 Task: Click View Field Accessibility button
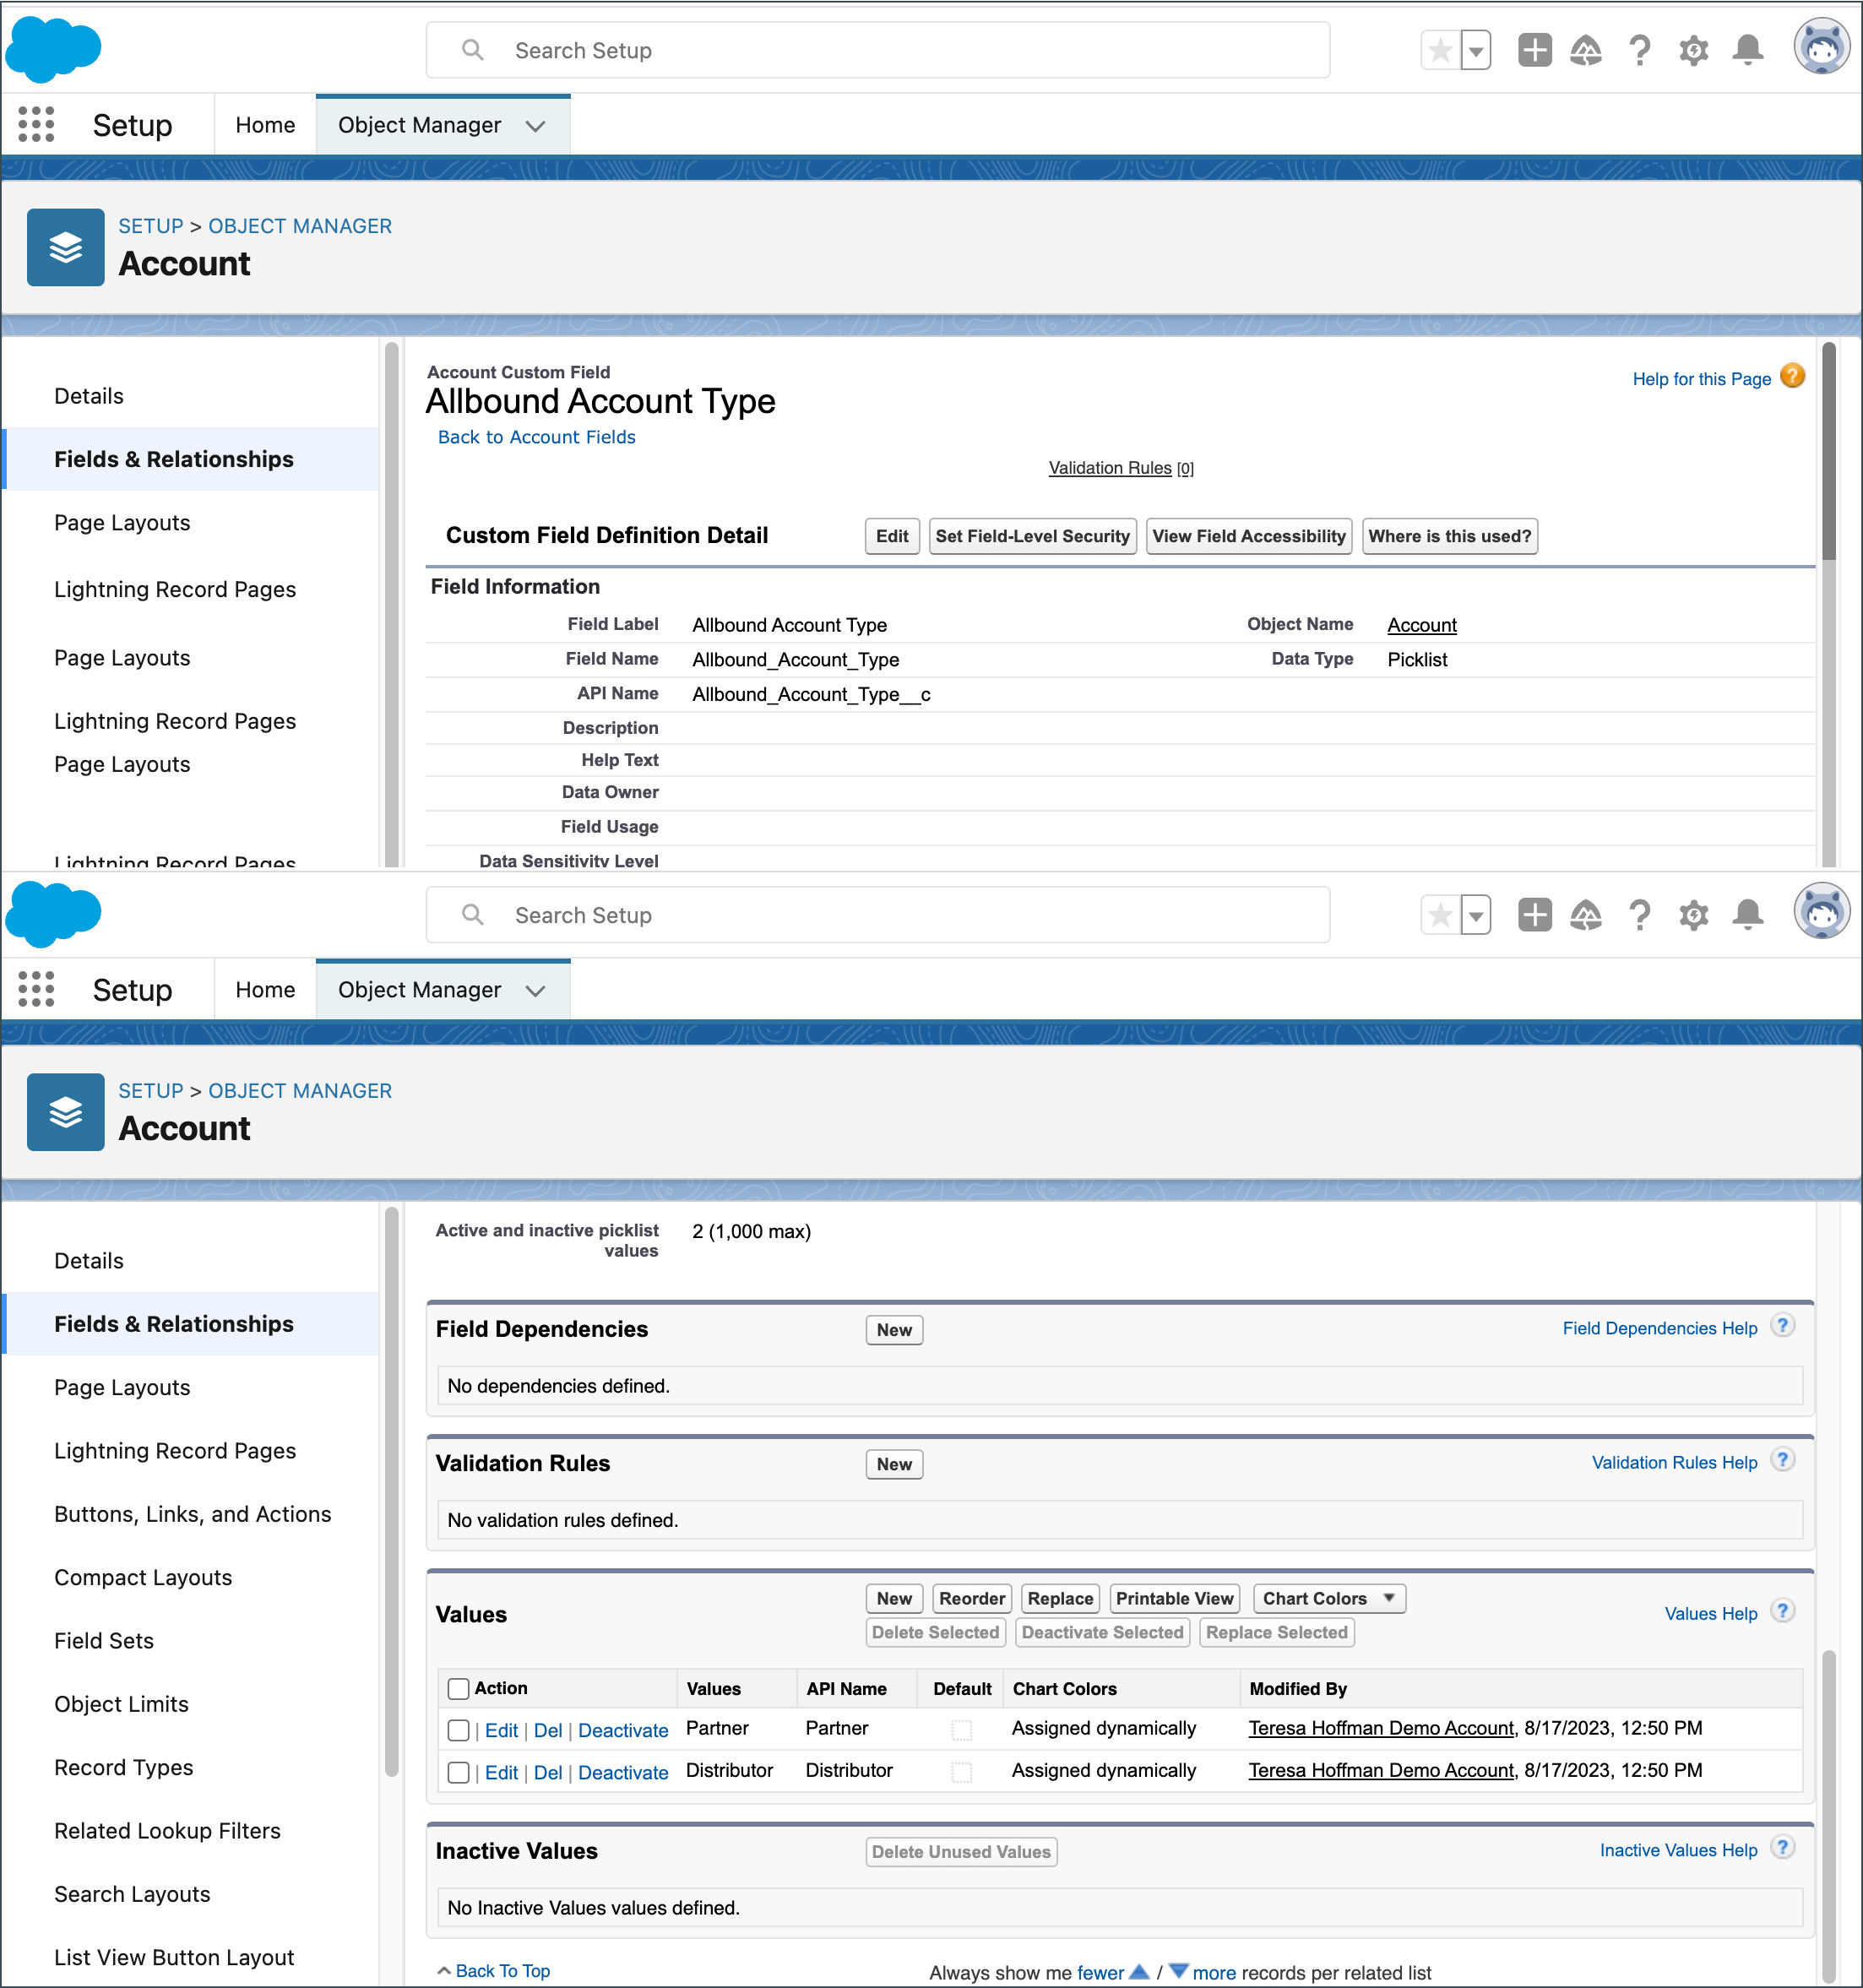(x=1249, y=536)
